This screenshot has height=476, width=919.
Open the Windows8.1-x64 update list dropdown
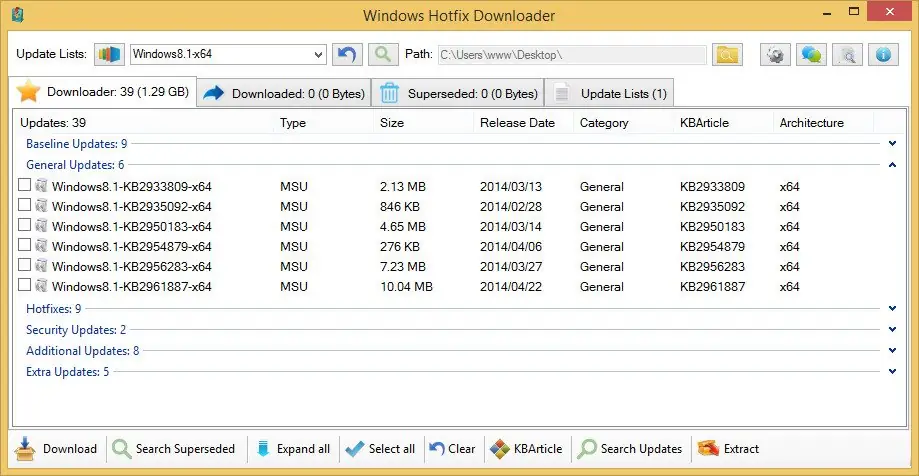pos(318,54)
